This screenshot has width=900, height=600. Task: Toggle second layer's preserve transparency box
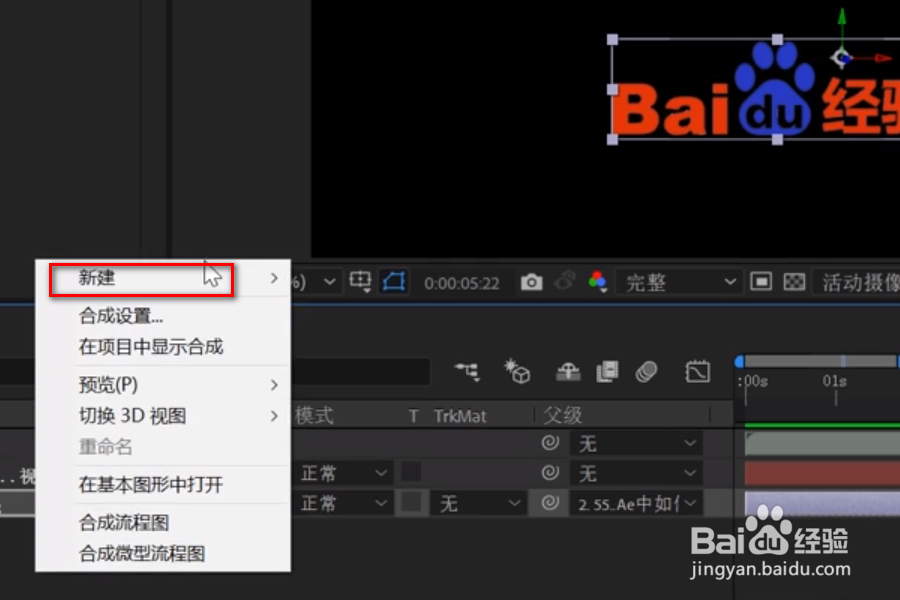pyautogui.click(x=411, y=473)
